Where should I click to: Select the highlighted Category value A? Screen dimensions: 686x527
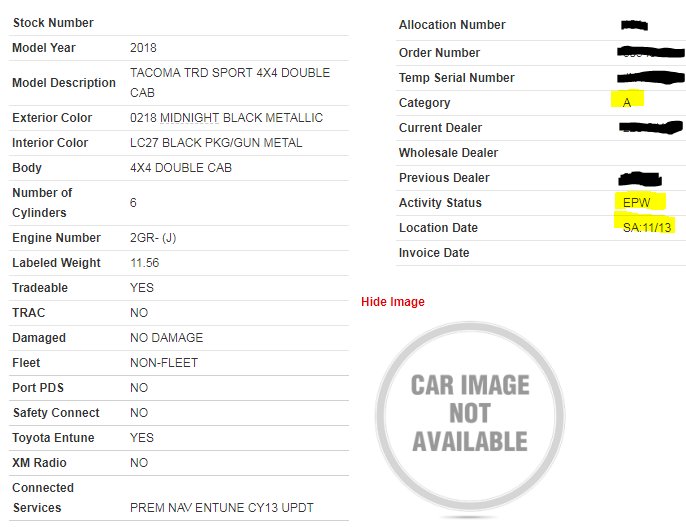click(626, 102)
